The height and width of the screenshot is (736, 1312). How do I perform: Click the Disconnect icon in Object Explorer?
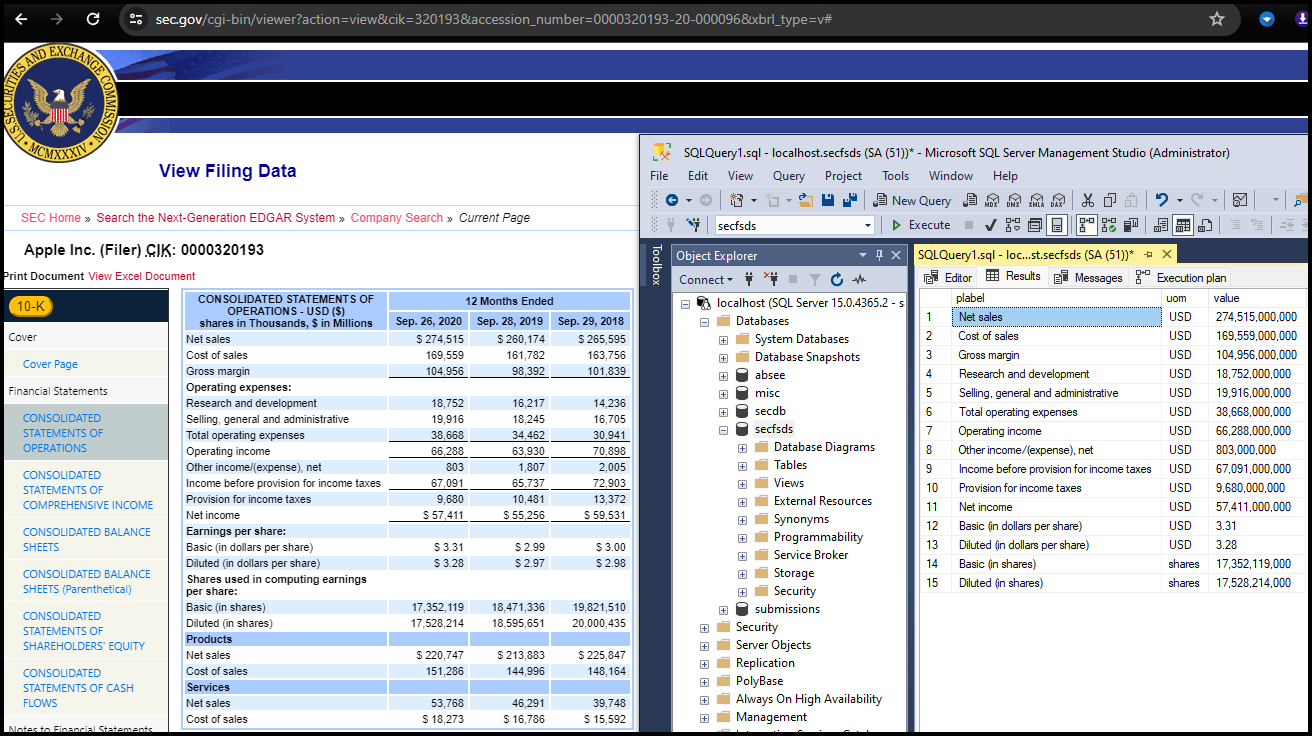click(770, 279)
